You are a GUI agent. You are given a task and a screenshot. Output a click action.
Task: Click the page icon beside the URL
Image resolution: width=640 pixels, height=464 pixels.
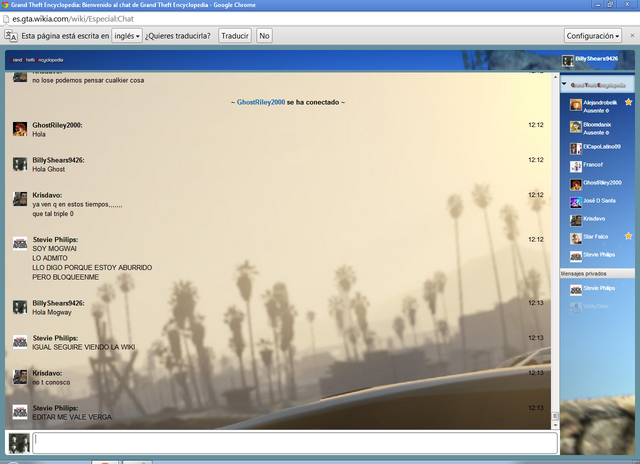coord(6,19)
